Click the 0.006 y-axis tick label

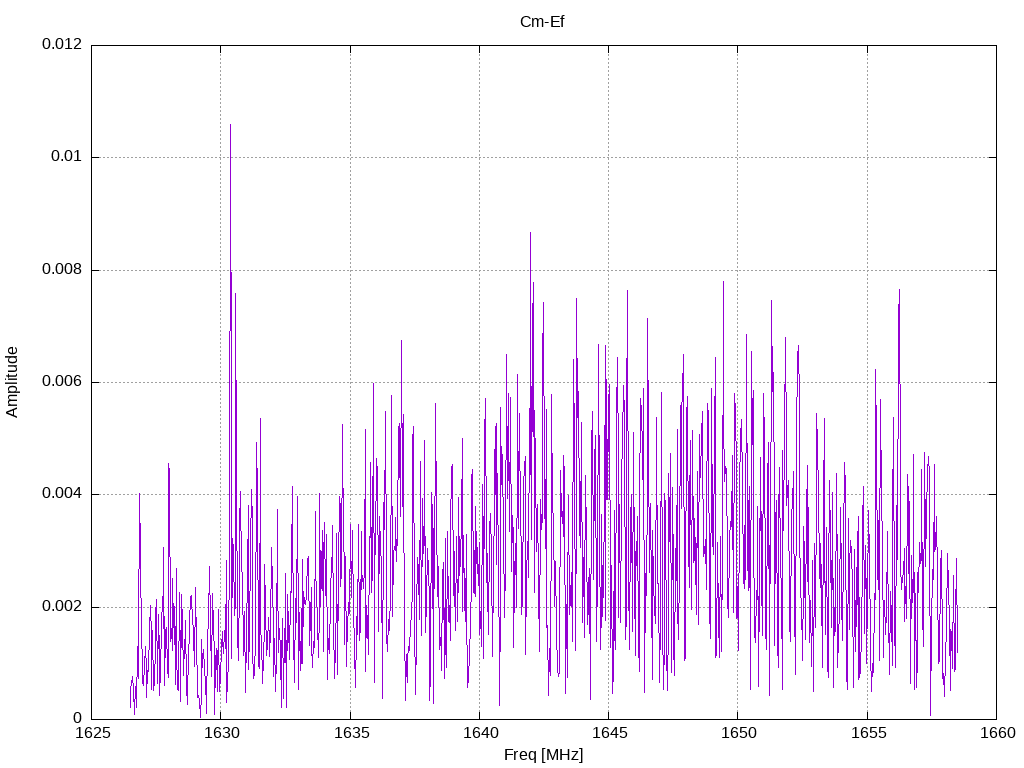click(x=62, y=382)
